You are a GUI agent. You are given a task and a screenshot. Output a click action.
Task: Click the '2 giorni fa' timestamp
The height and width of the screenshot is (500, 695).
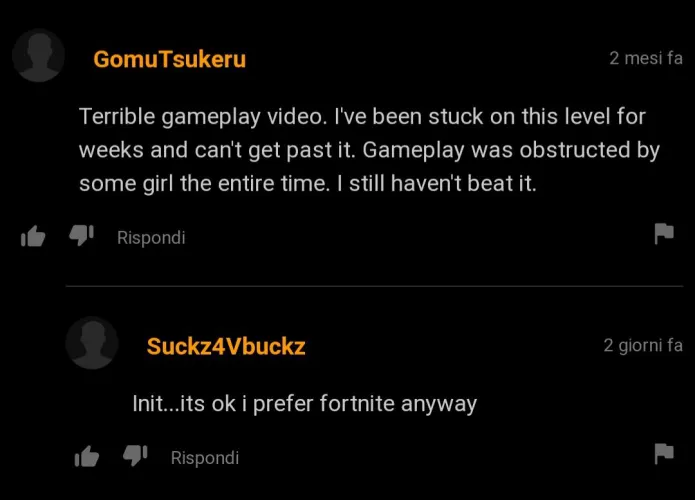643,345
